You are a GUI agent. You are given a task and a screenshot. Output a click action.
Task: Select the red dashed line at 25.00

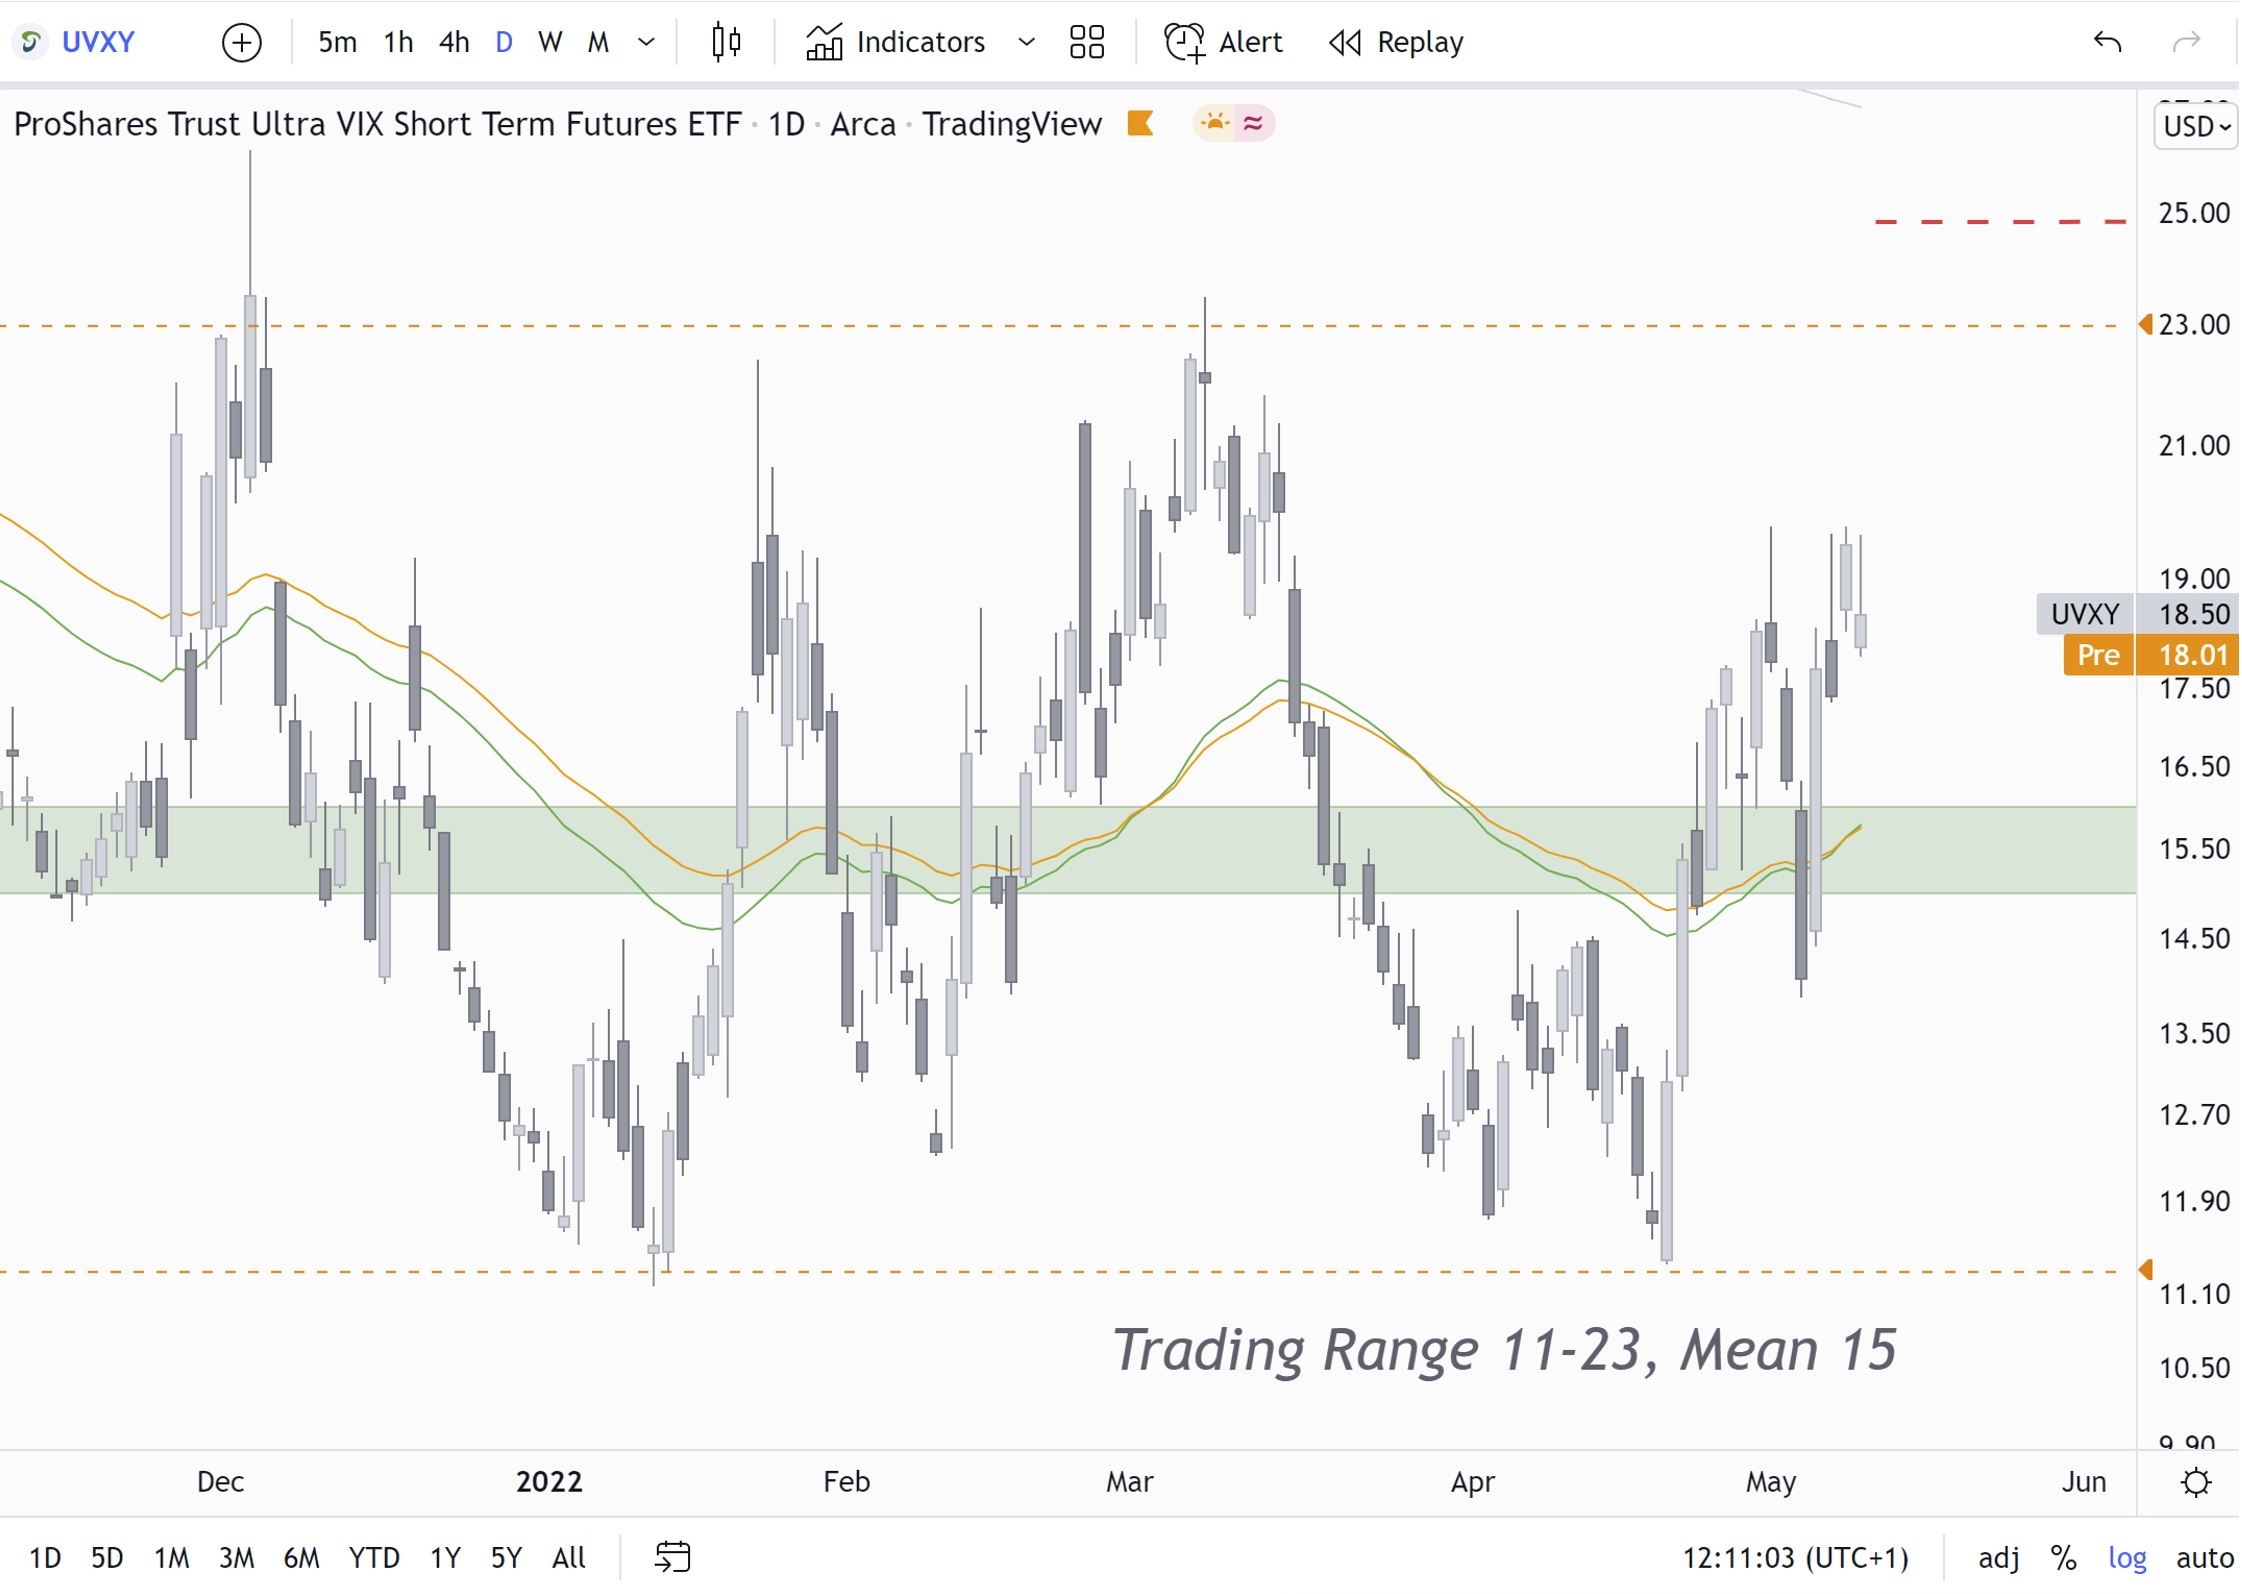(2000, 222)
